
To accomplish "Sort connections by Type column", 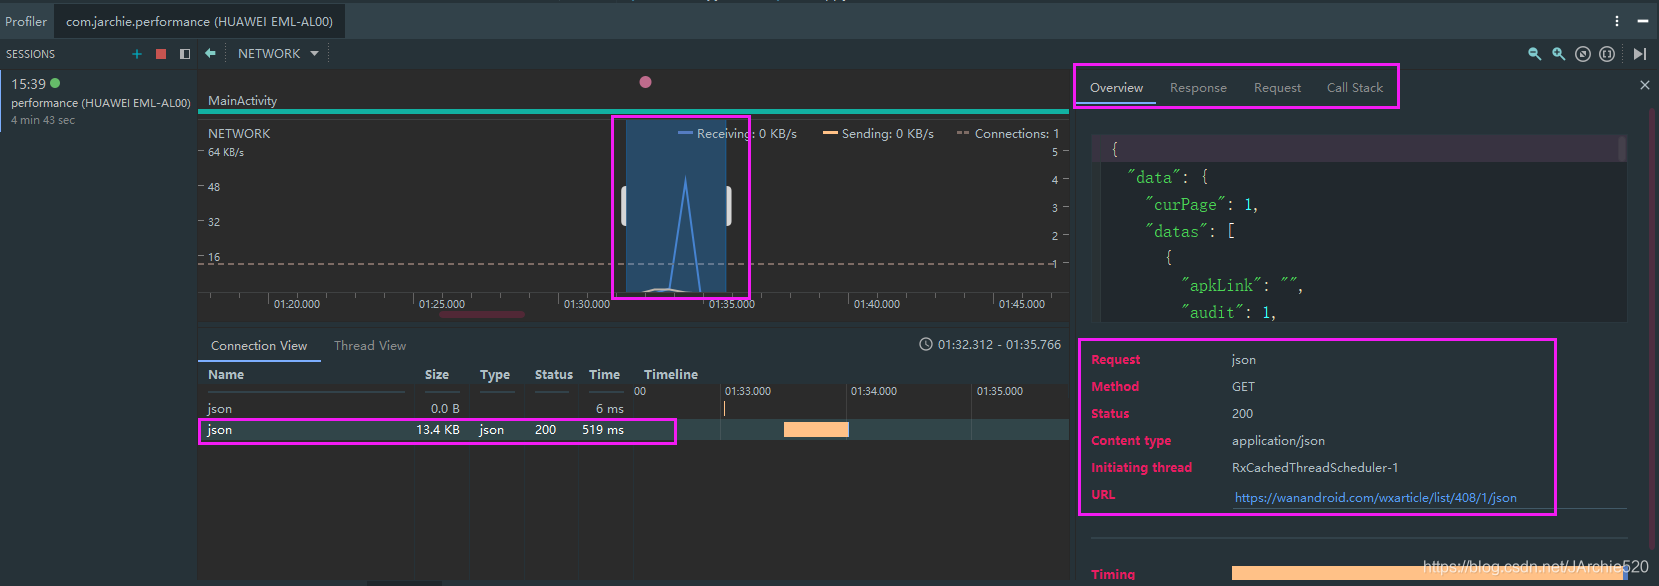I will point(495,375).
